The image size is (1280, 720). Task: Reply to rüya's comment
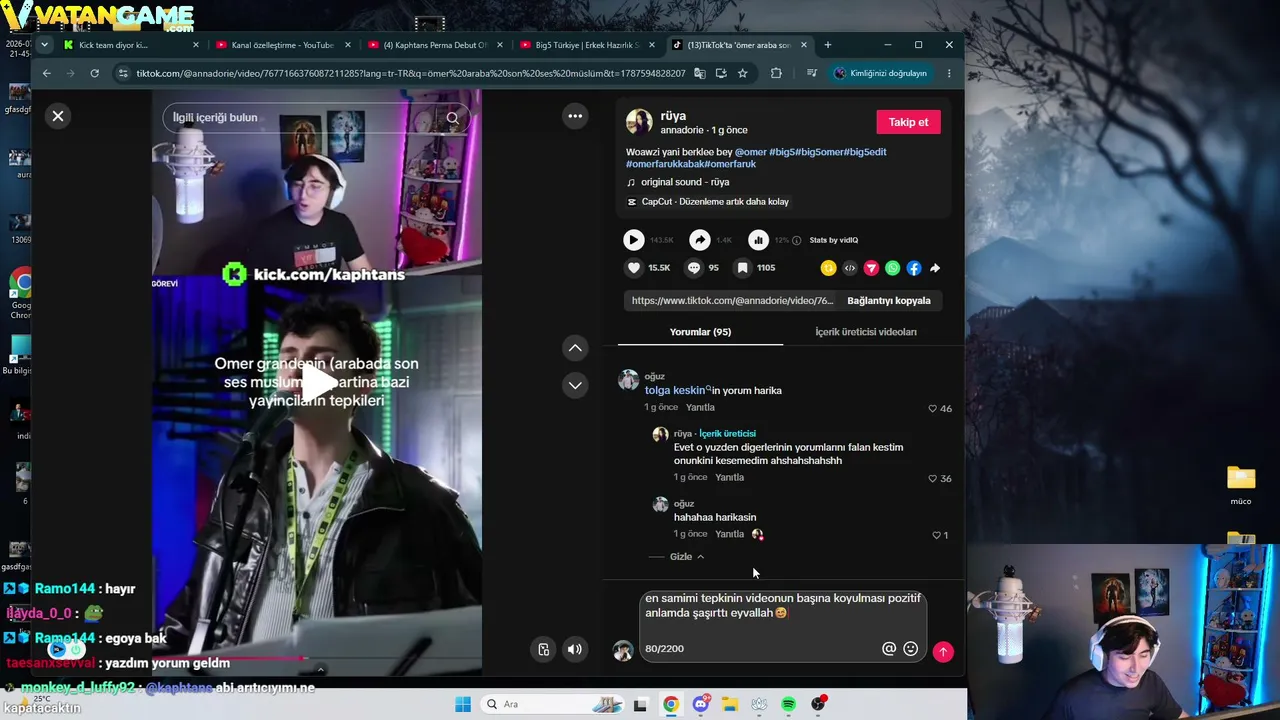pos(729,478)
